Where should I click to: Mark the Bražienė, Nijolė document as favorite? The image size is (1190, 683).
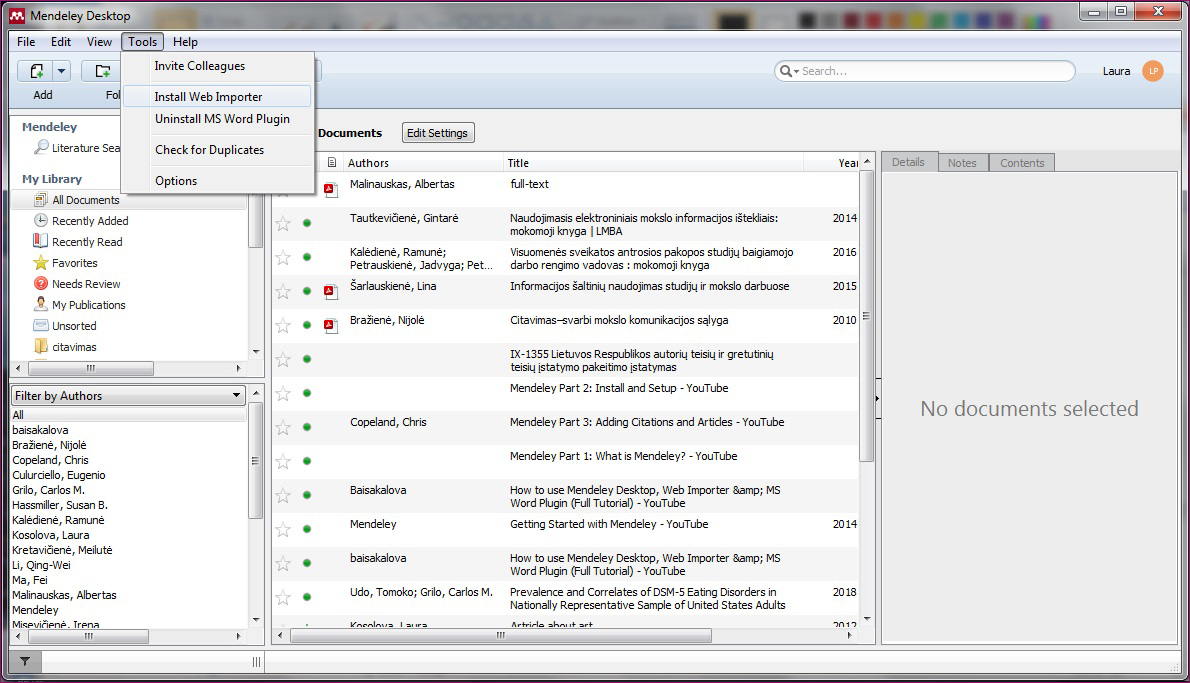pos(283,326)
